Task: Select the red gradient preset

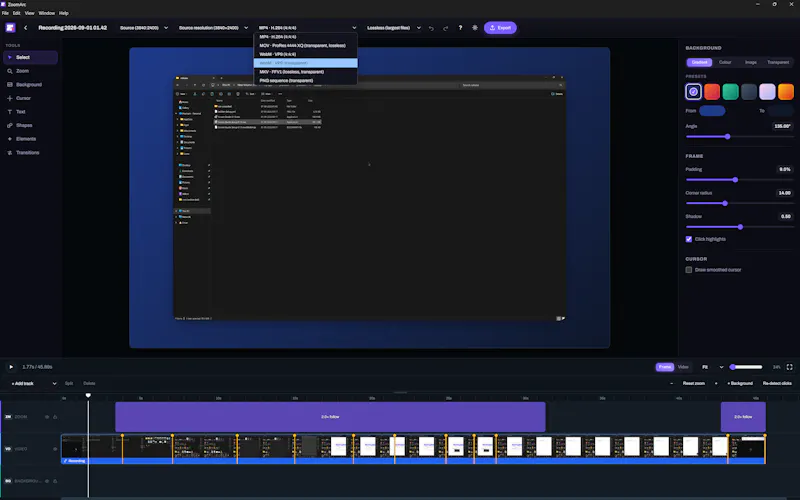Action: [712, 92]
